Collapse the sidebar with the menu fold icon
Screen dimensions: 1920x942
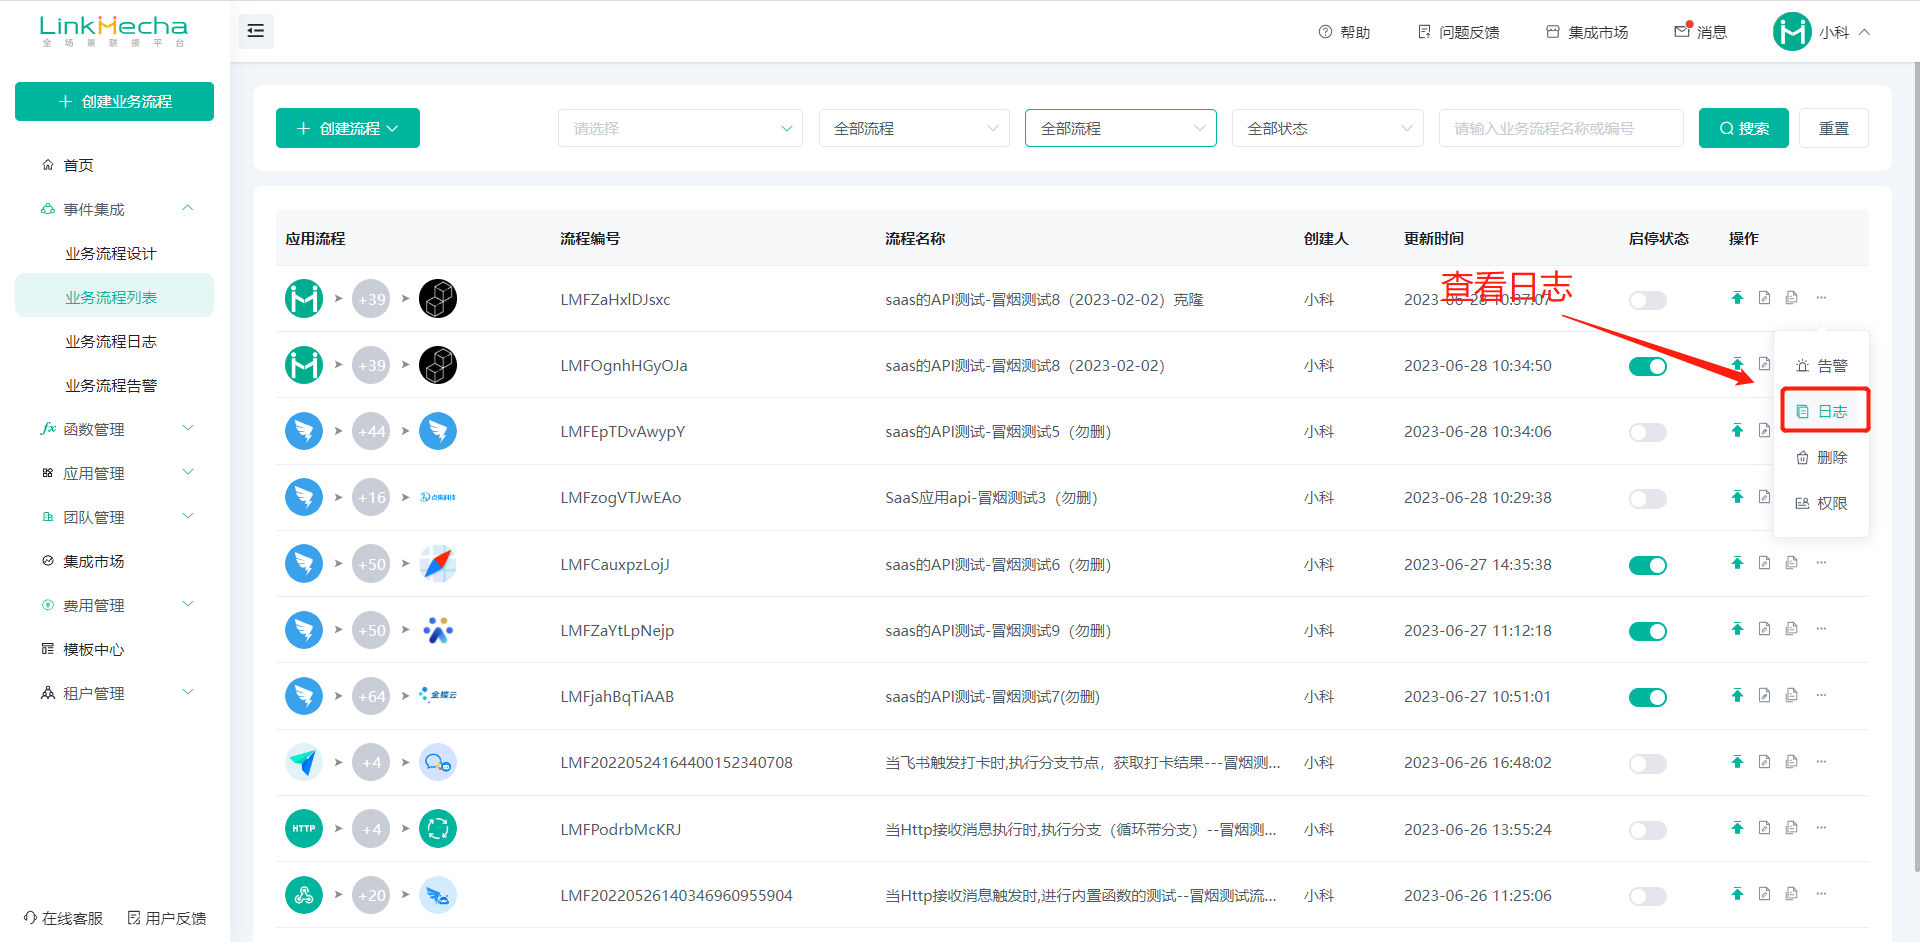[x=256, y=31]
